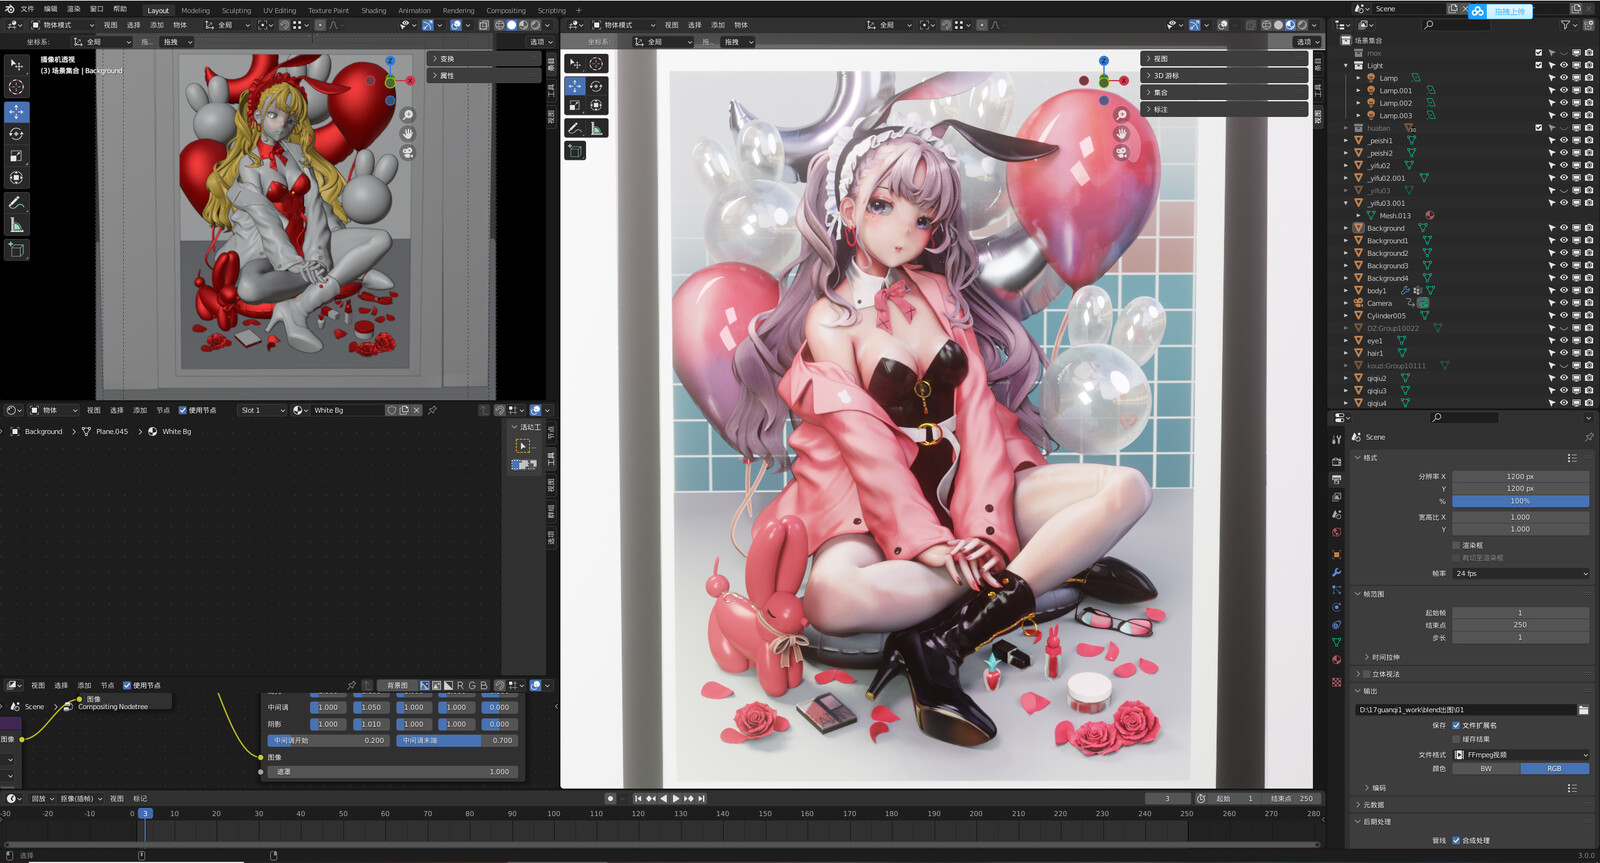This screenshot has width=1600, height=863.
Task: Open the FFmpeg视频 file format dropdown
Action: [1521, 755]
